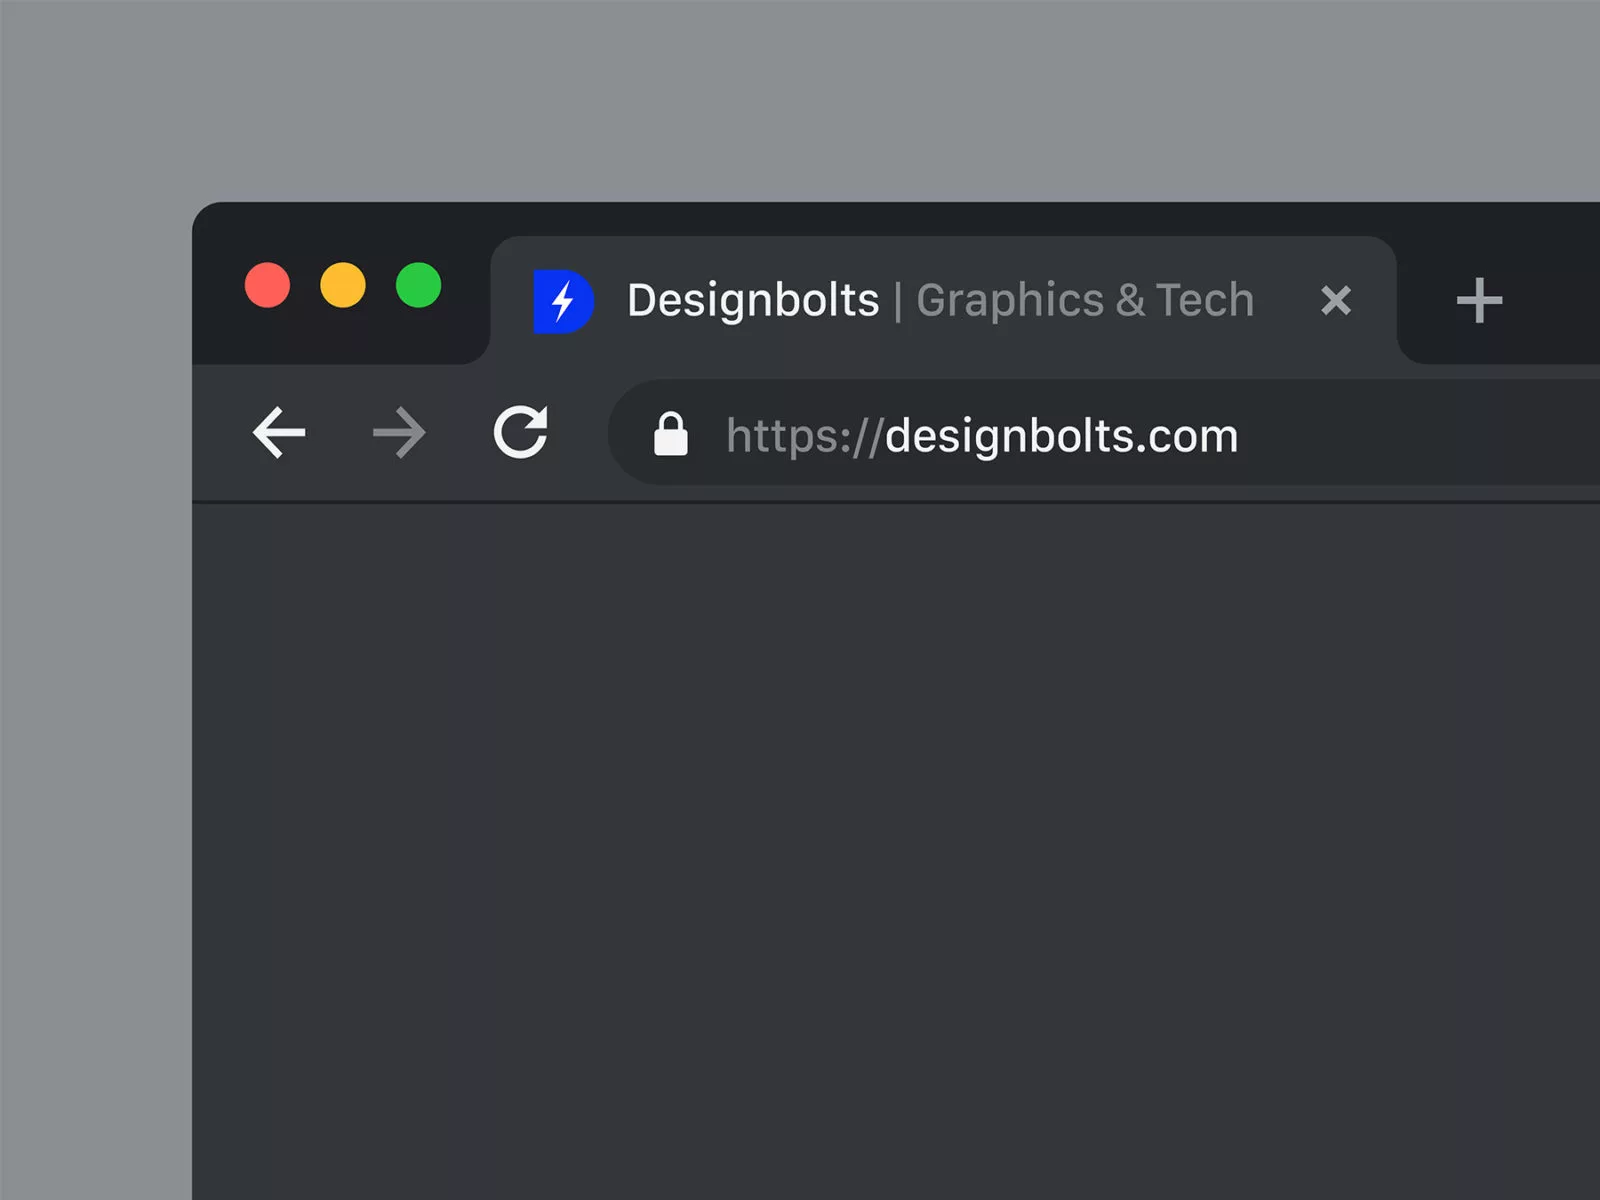The height and width of the screenshot is (1200, 1600).
Task: Click the Designbolts lightning bolt favicon
Action: coord(561,299)
